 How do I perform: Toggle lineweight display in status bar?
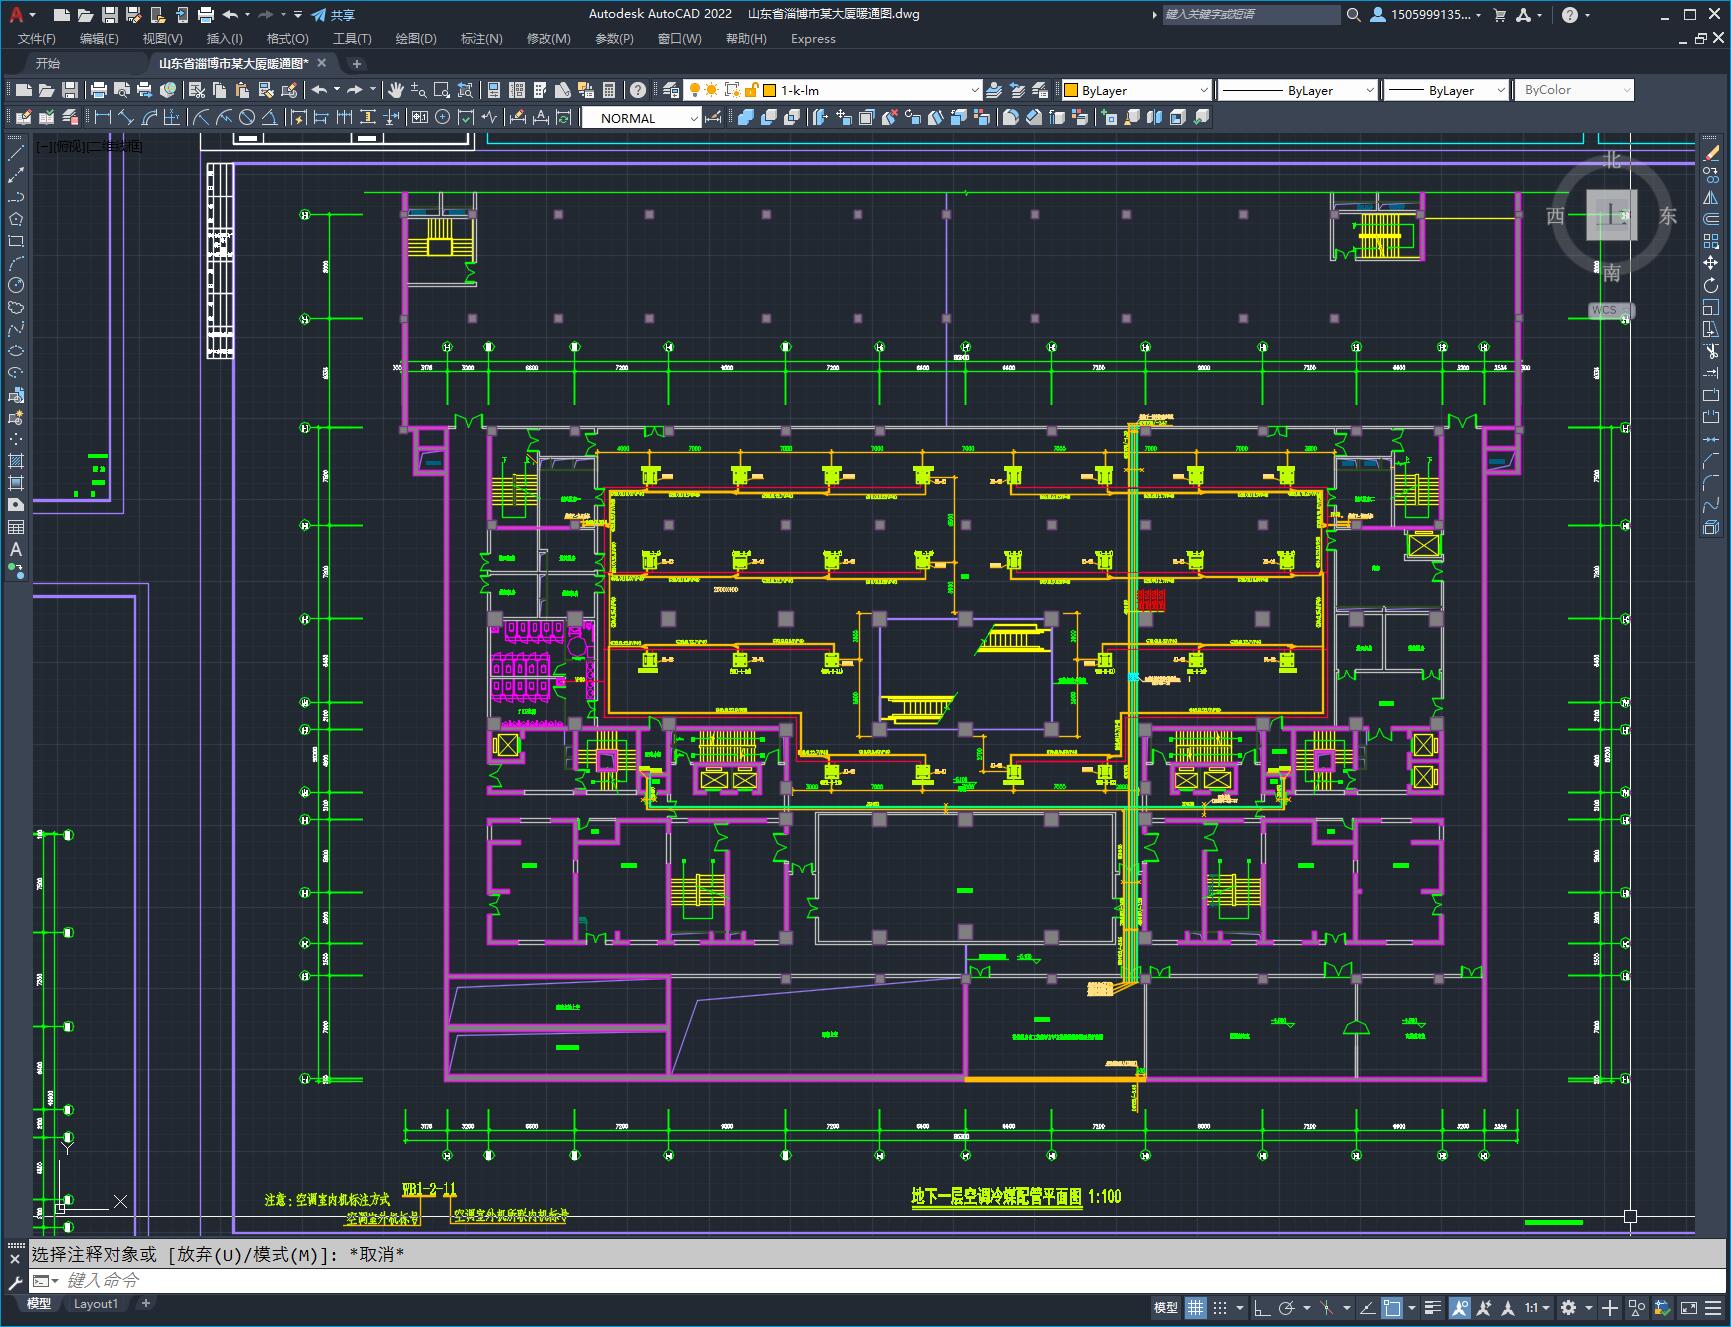[x=1432, y=1307]
